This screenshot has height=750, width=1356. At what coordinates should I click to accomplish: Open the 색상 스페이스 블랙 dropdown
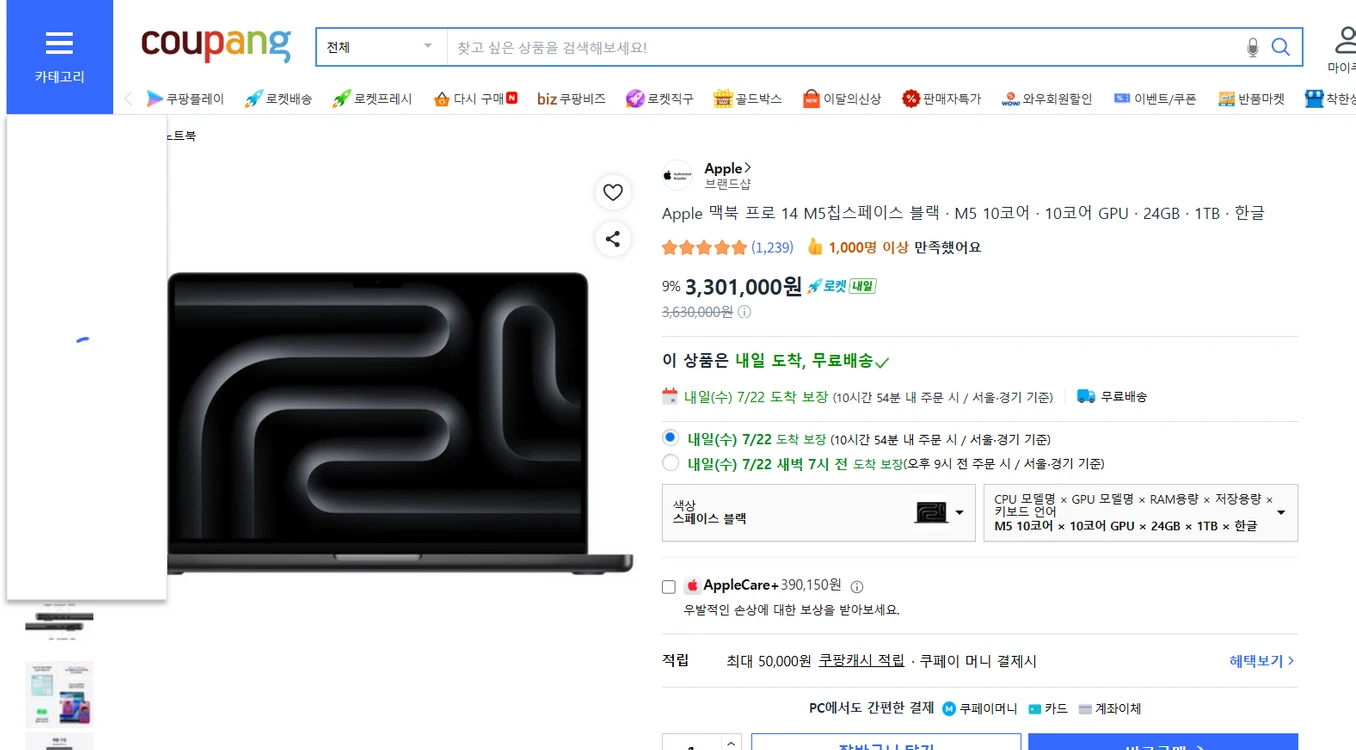(x=818, y=513)
